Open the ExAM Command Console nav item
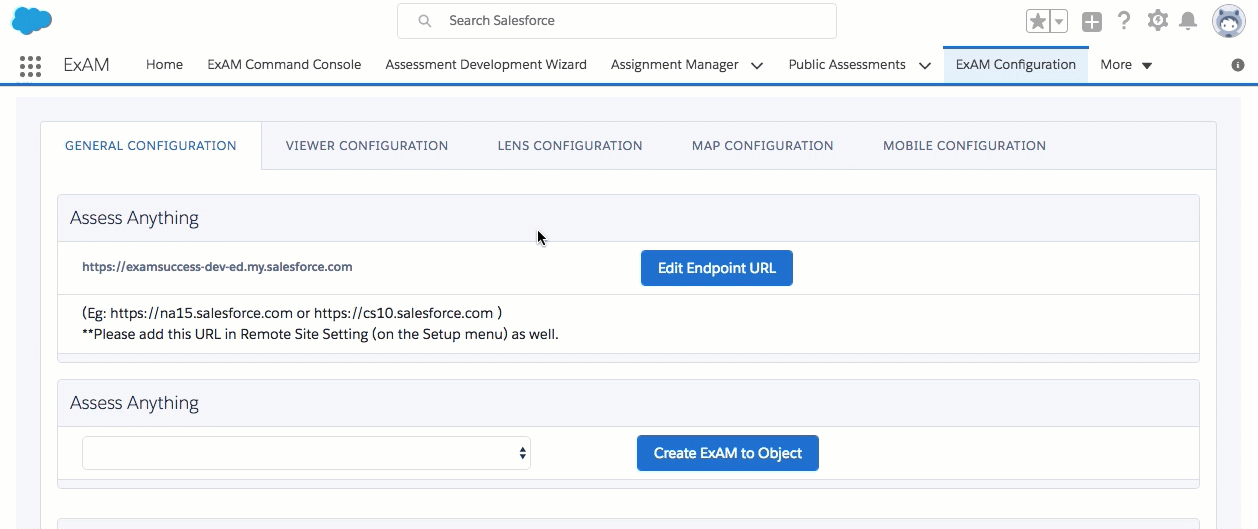This screenshot has height=529, width=1258. [284, 65]
